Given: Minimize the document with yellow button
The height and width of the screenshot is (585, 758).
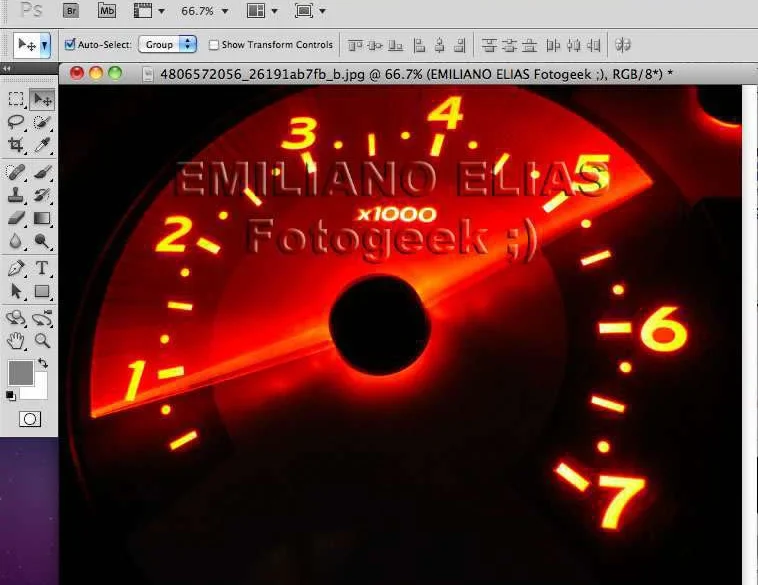Looking at the screenshot, I should (96, 73).
